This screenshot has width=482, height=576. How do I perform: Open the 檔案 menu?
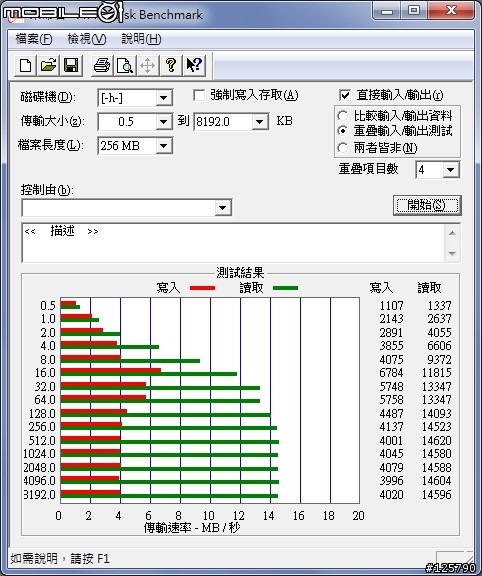click(x=34, y=39)
